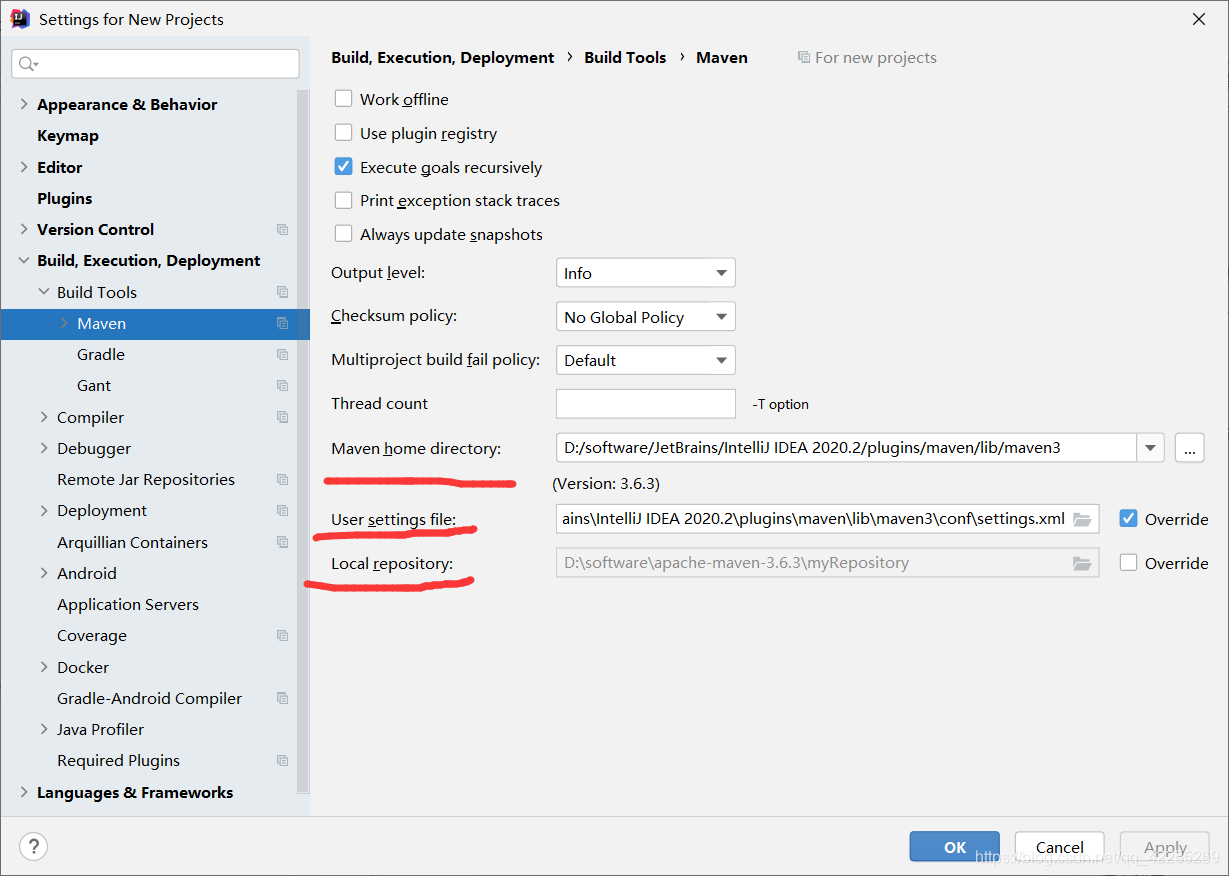Viewport: 1229px width, 876px height.
Task: Close the Settings dialog window
Action: (x=1199, y=19)
